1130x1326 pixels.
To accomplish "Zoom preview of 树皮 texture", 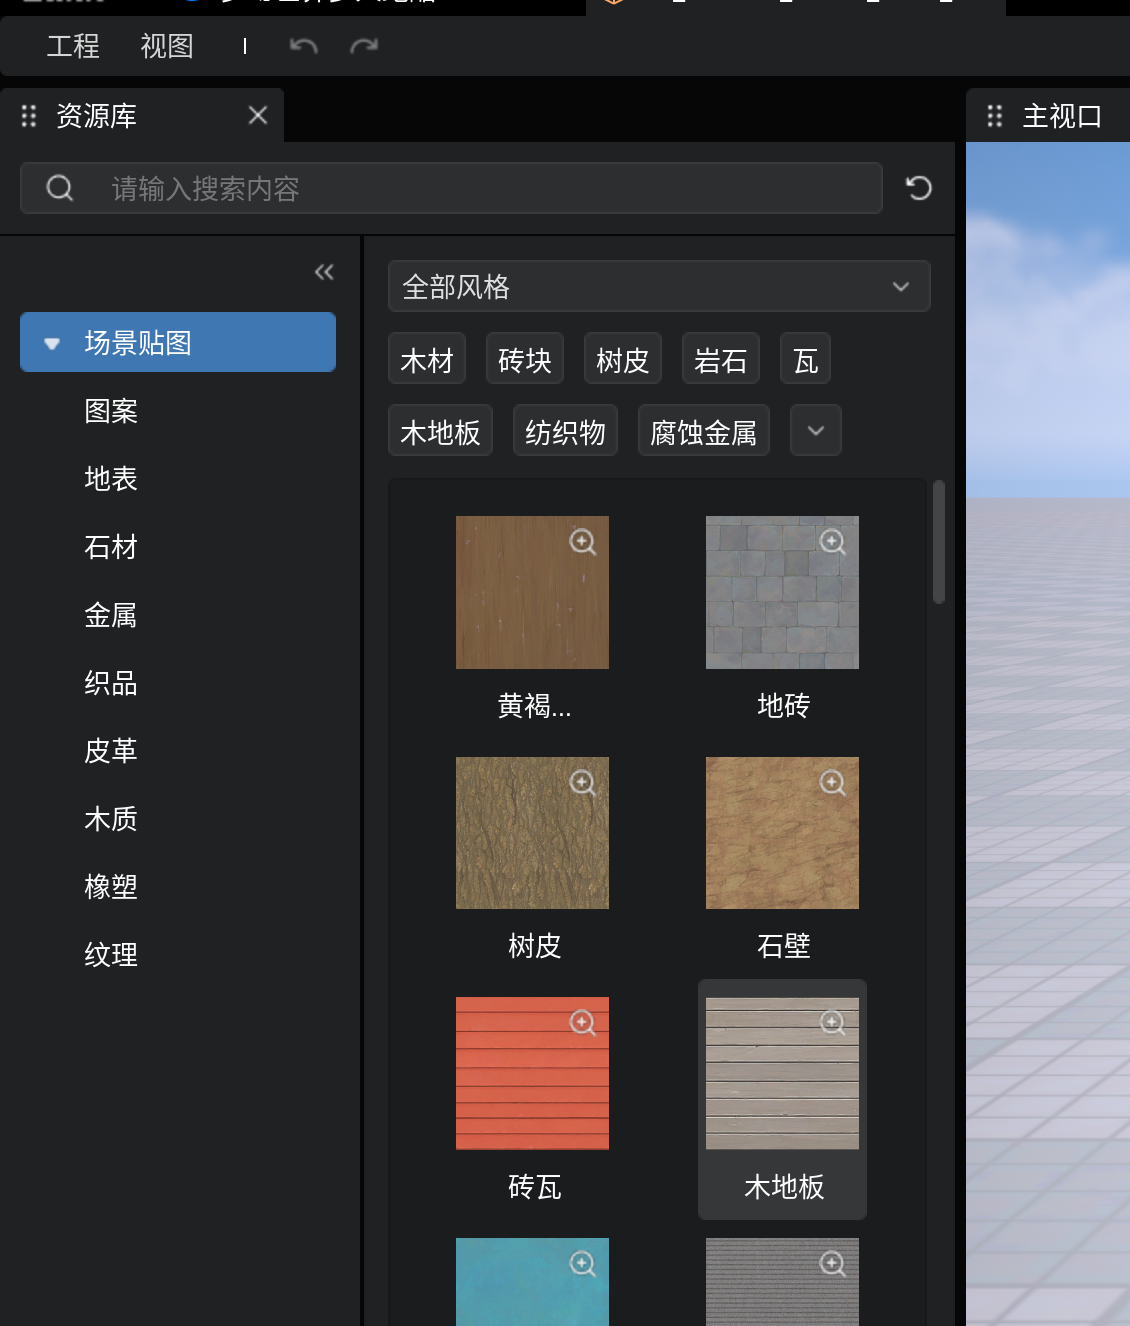I will (x=583, y=782).
